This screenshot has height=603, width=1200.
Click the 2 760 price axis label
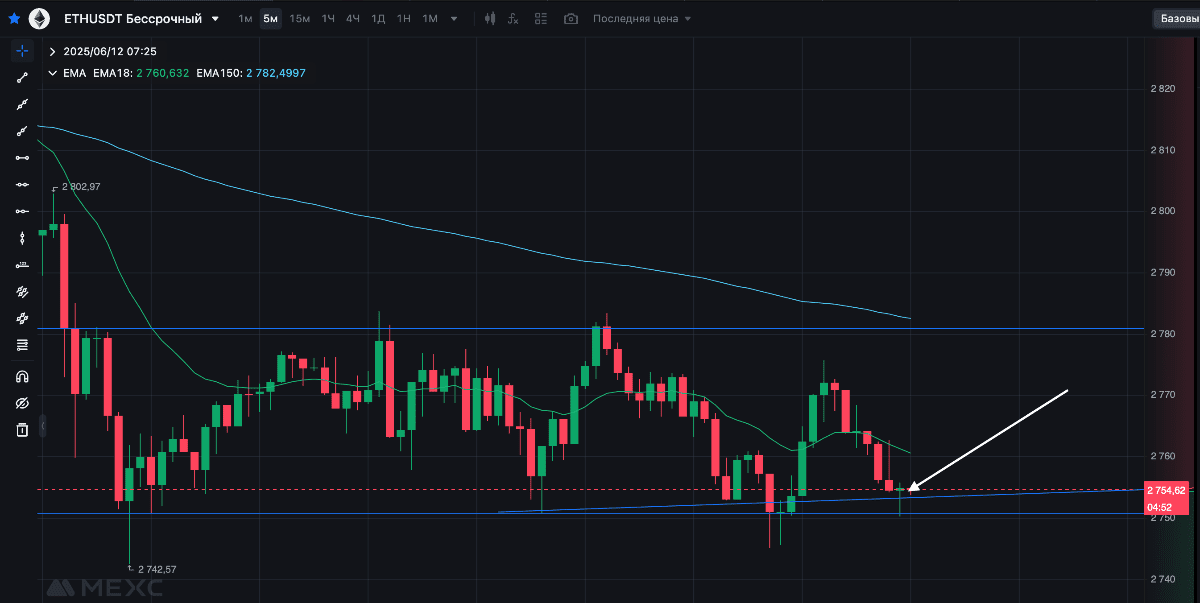coord(1163,456)
